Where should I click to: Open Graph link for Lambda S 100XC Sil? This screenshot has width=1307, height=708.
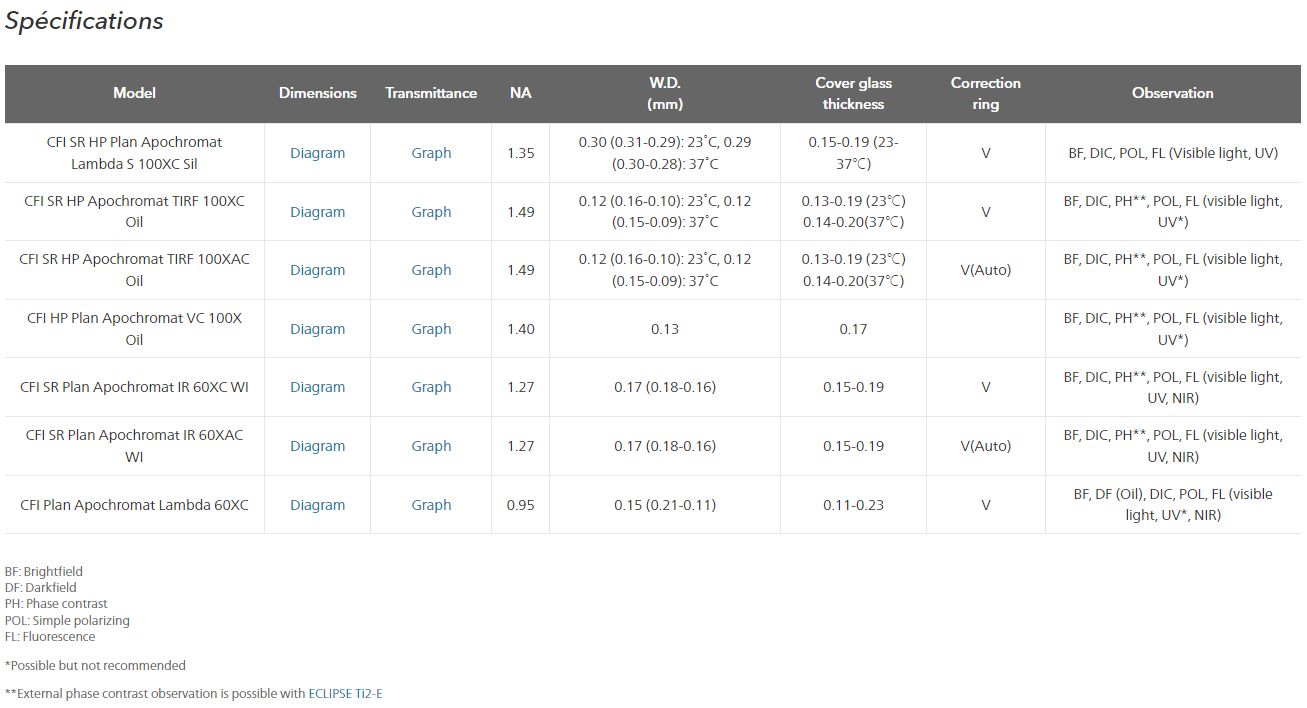pyautogui.click(x=431, y=153)
